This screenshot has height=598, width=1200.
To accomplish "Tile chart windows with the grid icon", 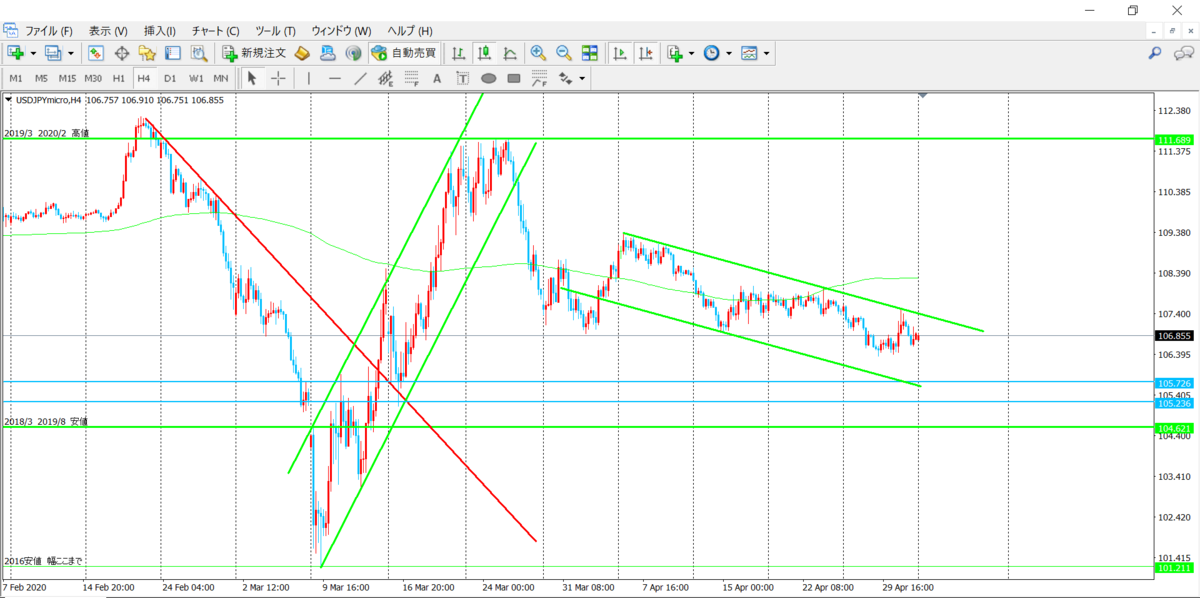I will (590, 53).
